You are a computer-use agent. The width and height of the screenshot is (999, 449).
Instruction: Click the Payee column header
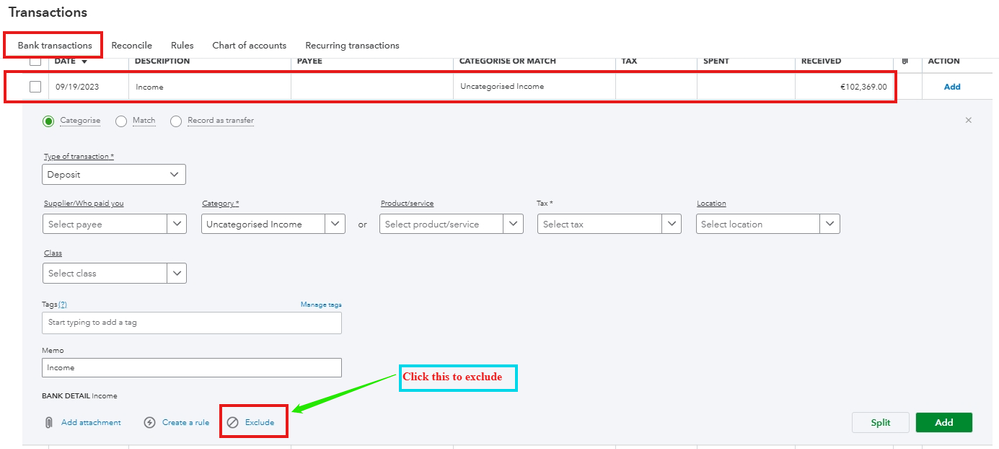[x=310, y=61]
